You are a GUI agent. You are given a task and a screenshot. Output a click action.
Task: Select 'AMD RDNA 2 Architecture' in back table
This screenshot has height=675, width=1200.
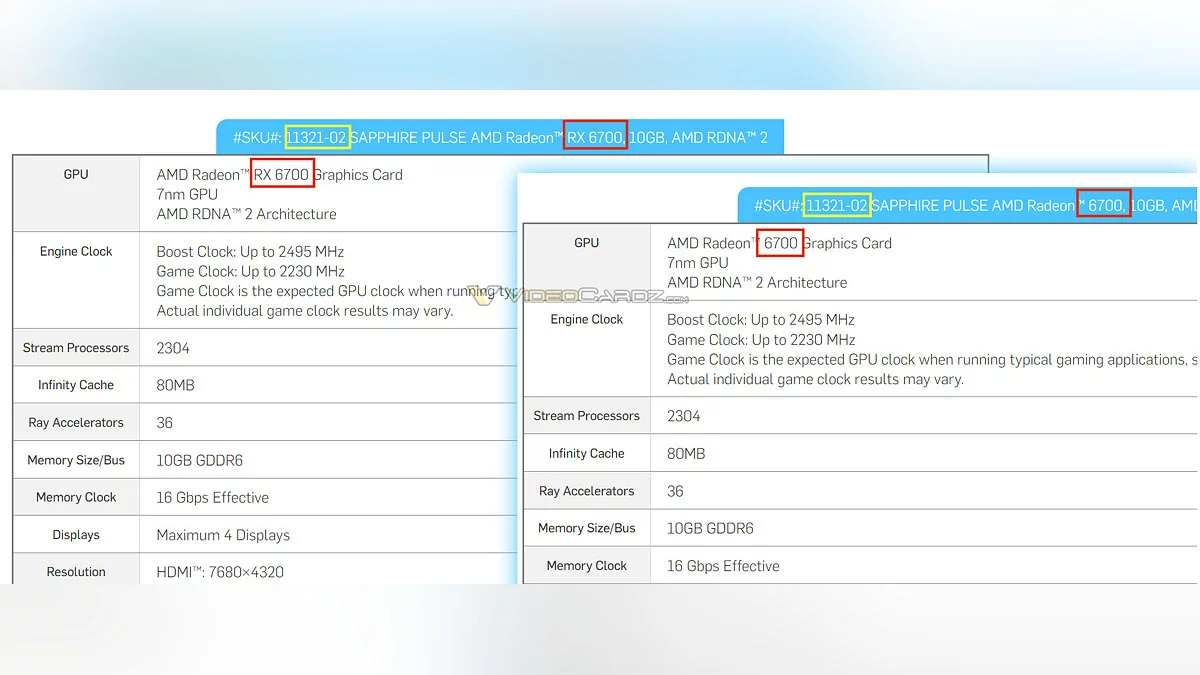pos(246,214)
